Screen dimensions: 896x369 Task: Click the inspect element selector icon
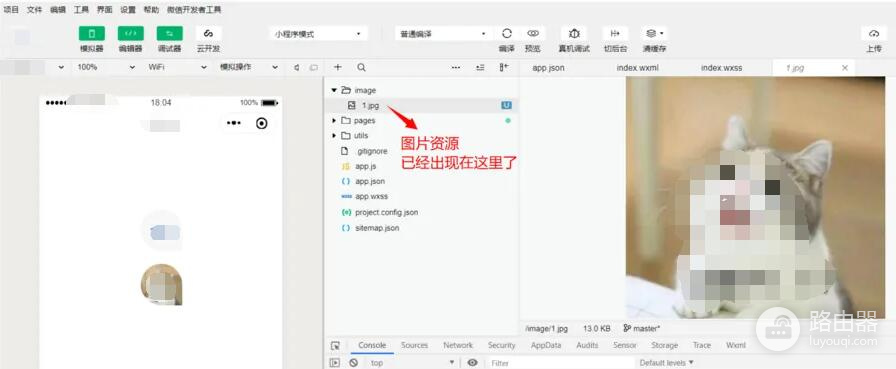tap(335, 346)
